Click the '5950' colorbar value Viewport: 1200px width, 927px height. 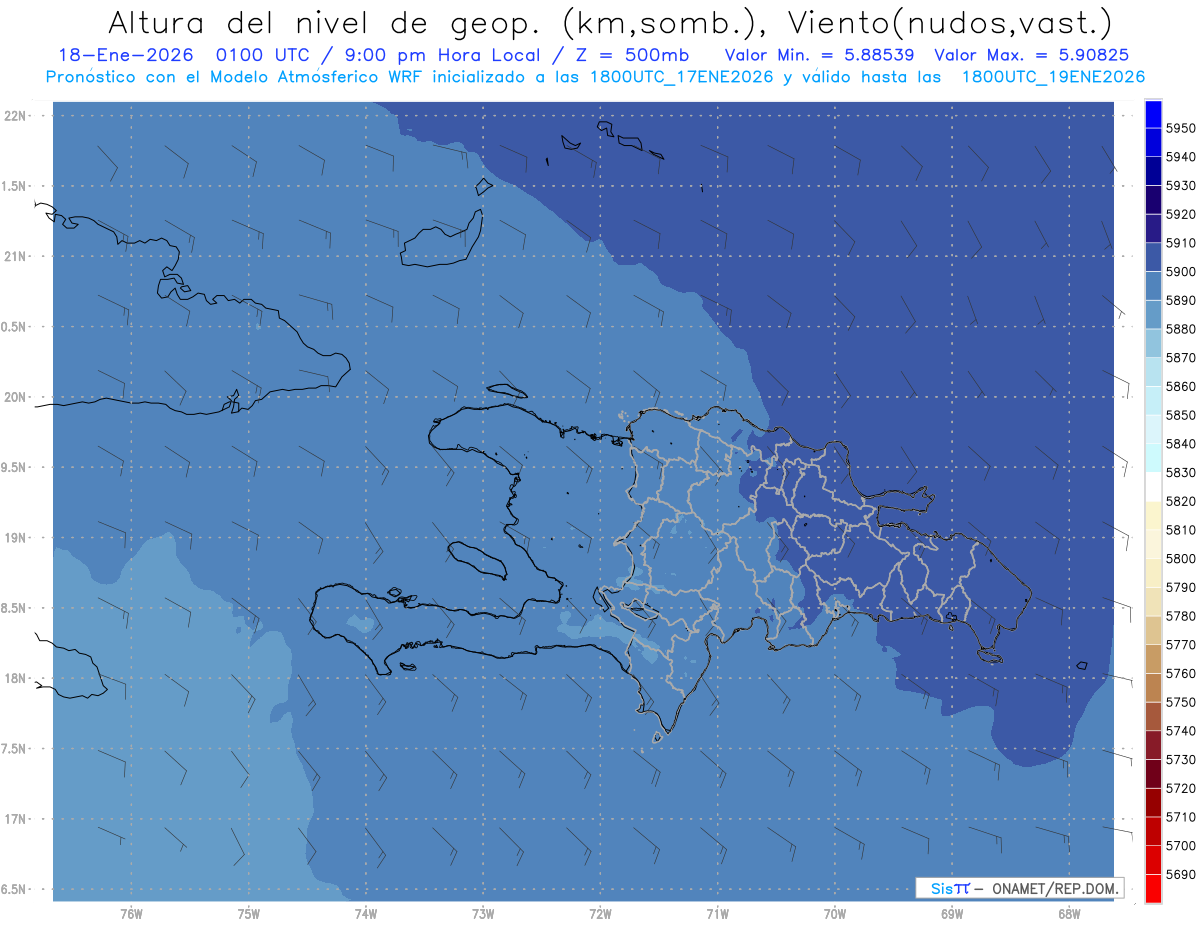1180,129
